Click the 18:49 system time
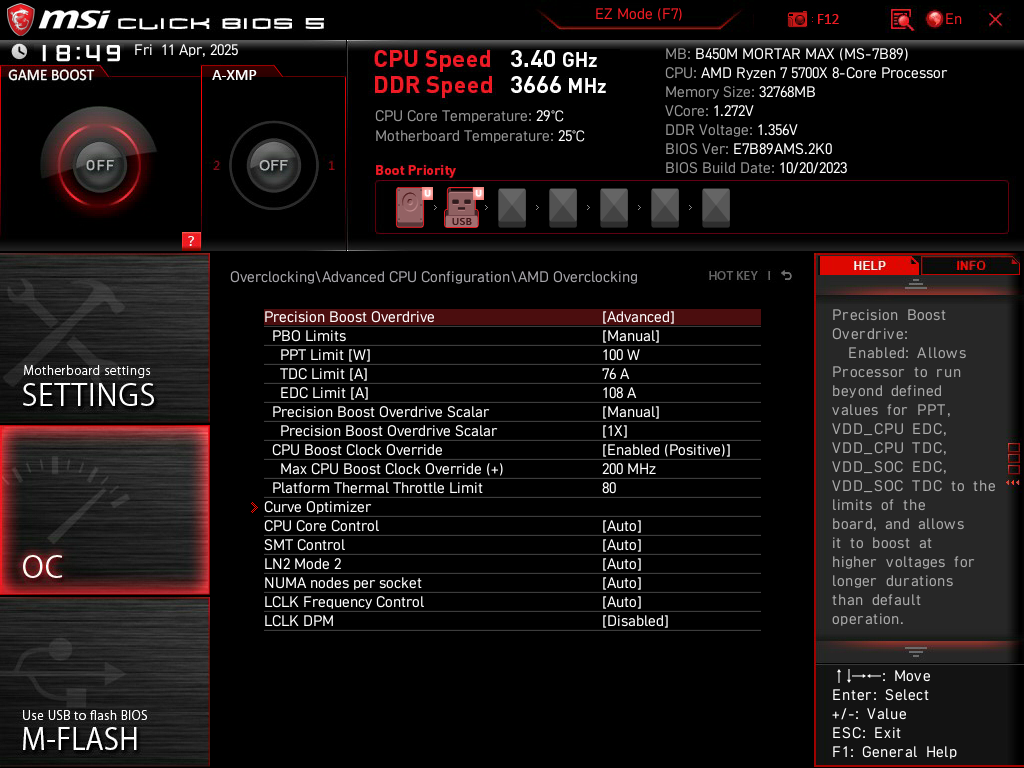 [80, 52]
